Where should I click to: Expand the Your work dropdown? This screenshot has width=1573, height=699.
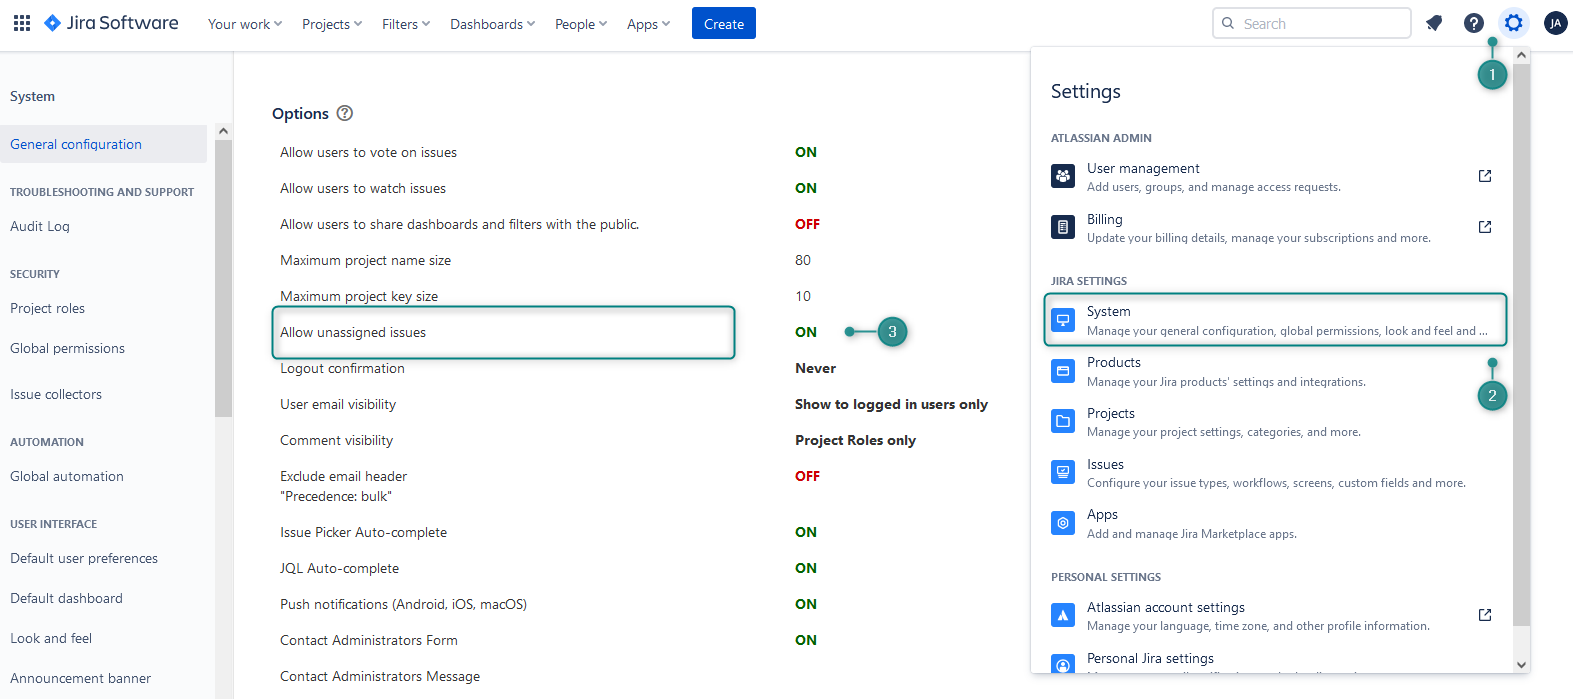245,24
